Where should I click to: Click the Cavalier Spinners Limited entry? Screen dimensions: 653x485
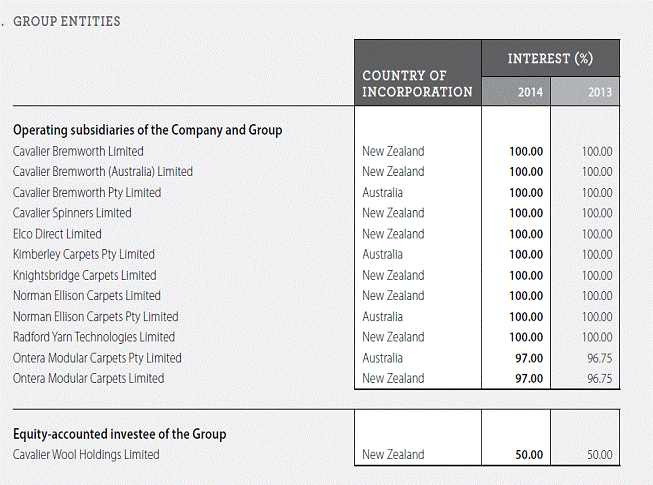click(x=72, y=213)
